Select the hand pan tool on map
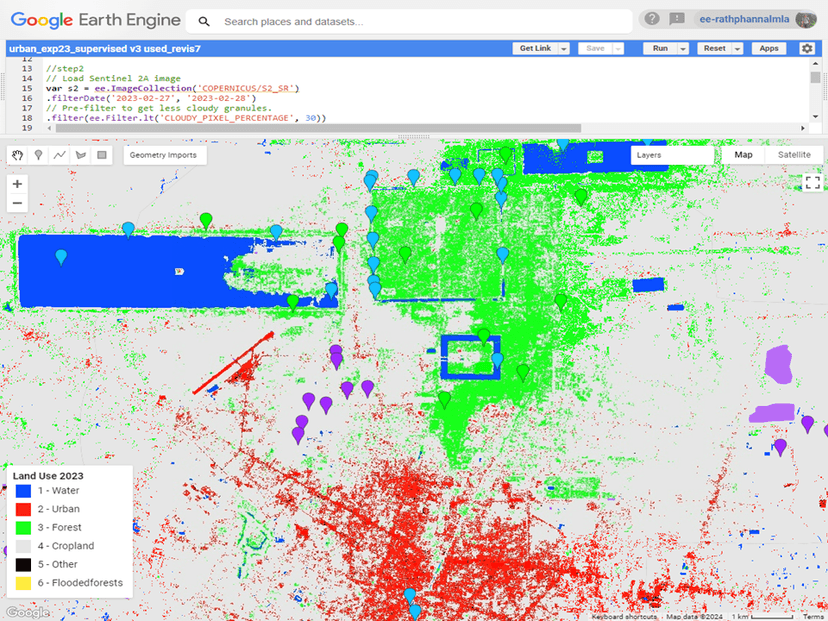Image resolution: width=828 pixels, height=621 pixels. coord(18,155)
